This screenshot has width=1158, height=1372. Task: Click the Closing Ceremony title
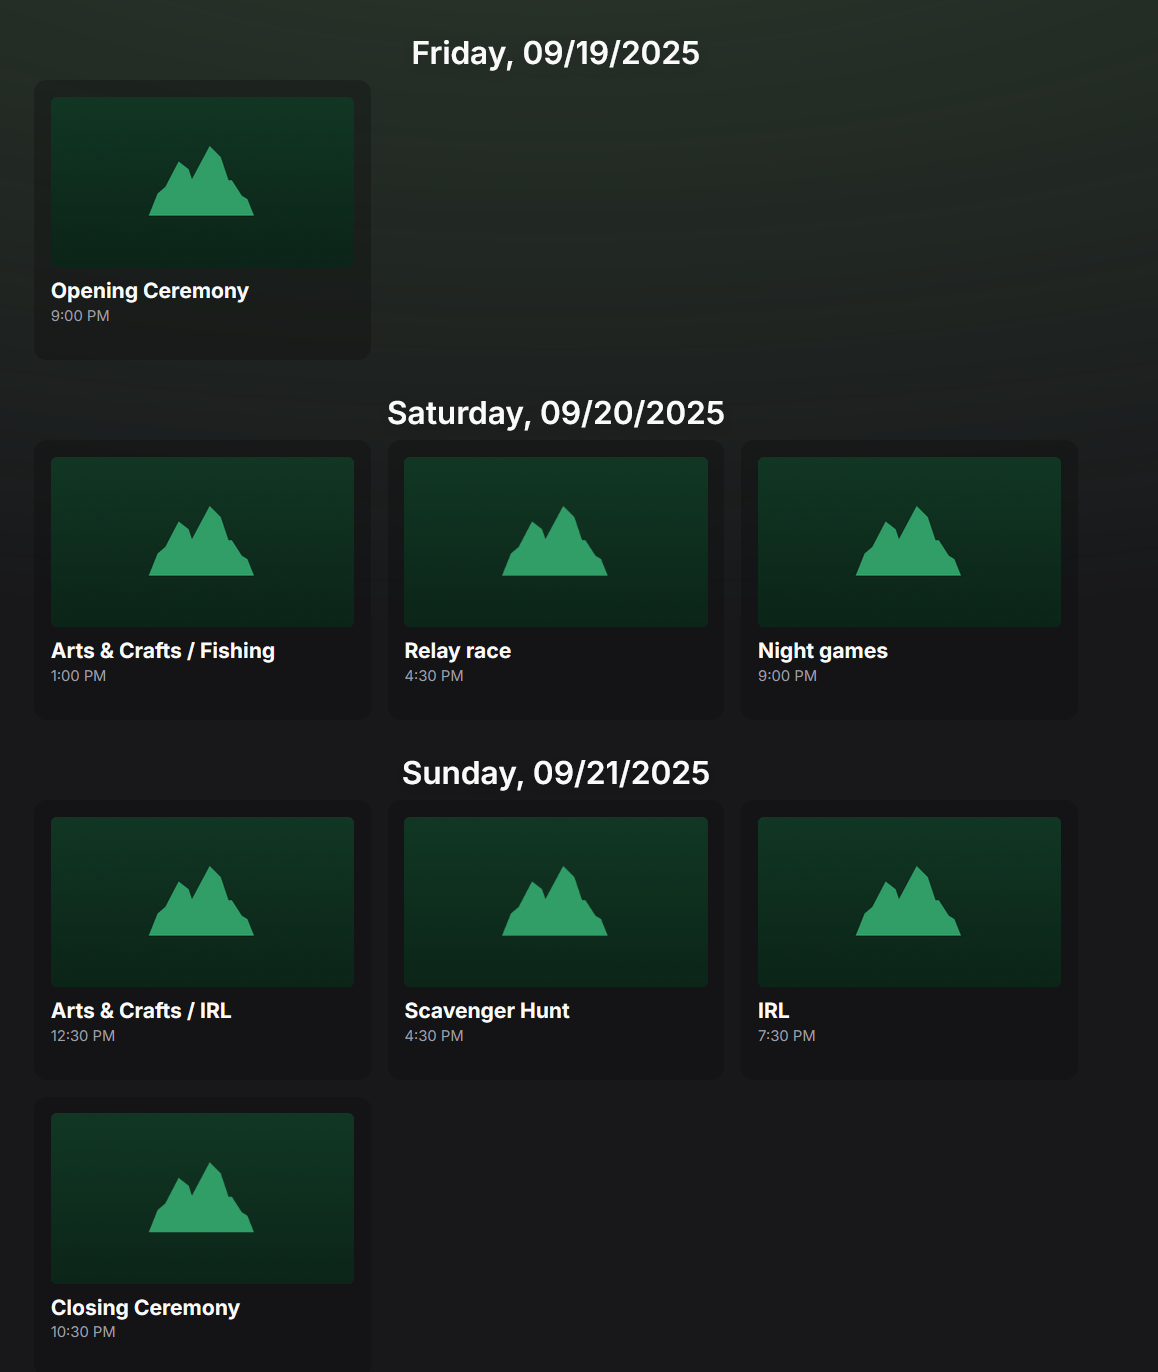(x=146, y=1308)
